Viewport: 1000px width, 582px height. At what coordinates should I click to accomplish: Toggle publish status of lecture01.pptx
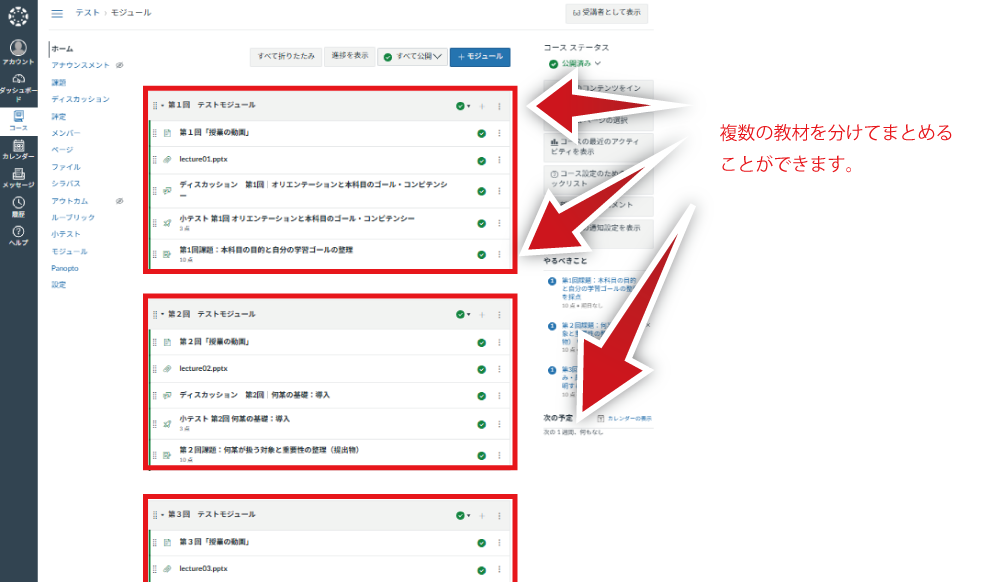point(481,160)
